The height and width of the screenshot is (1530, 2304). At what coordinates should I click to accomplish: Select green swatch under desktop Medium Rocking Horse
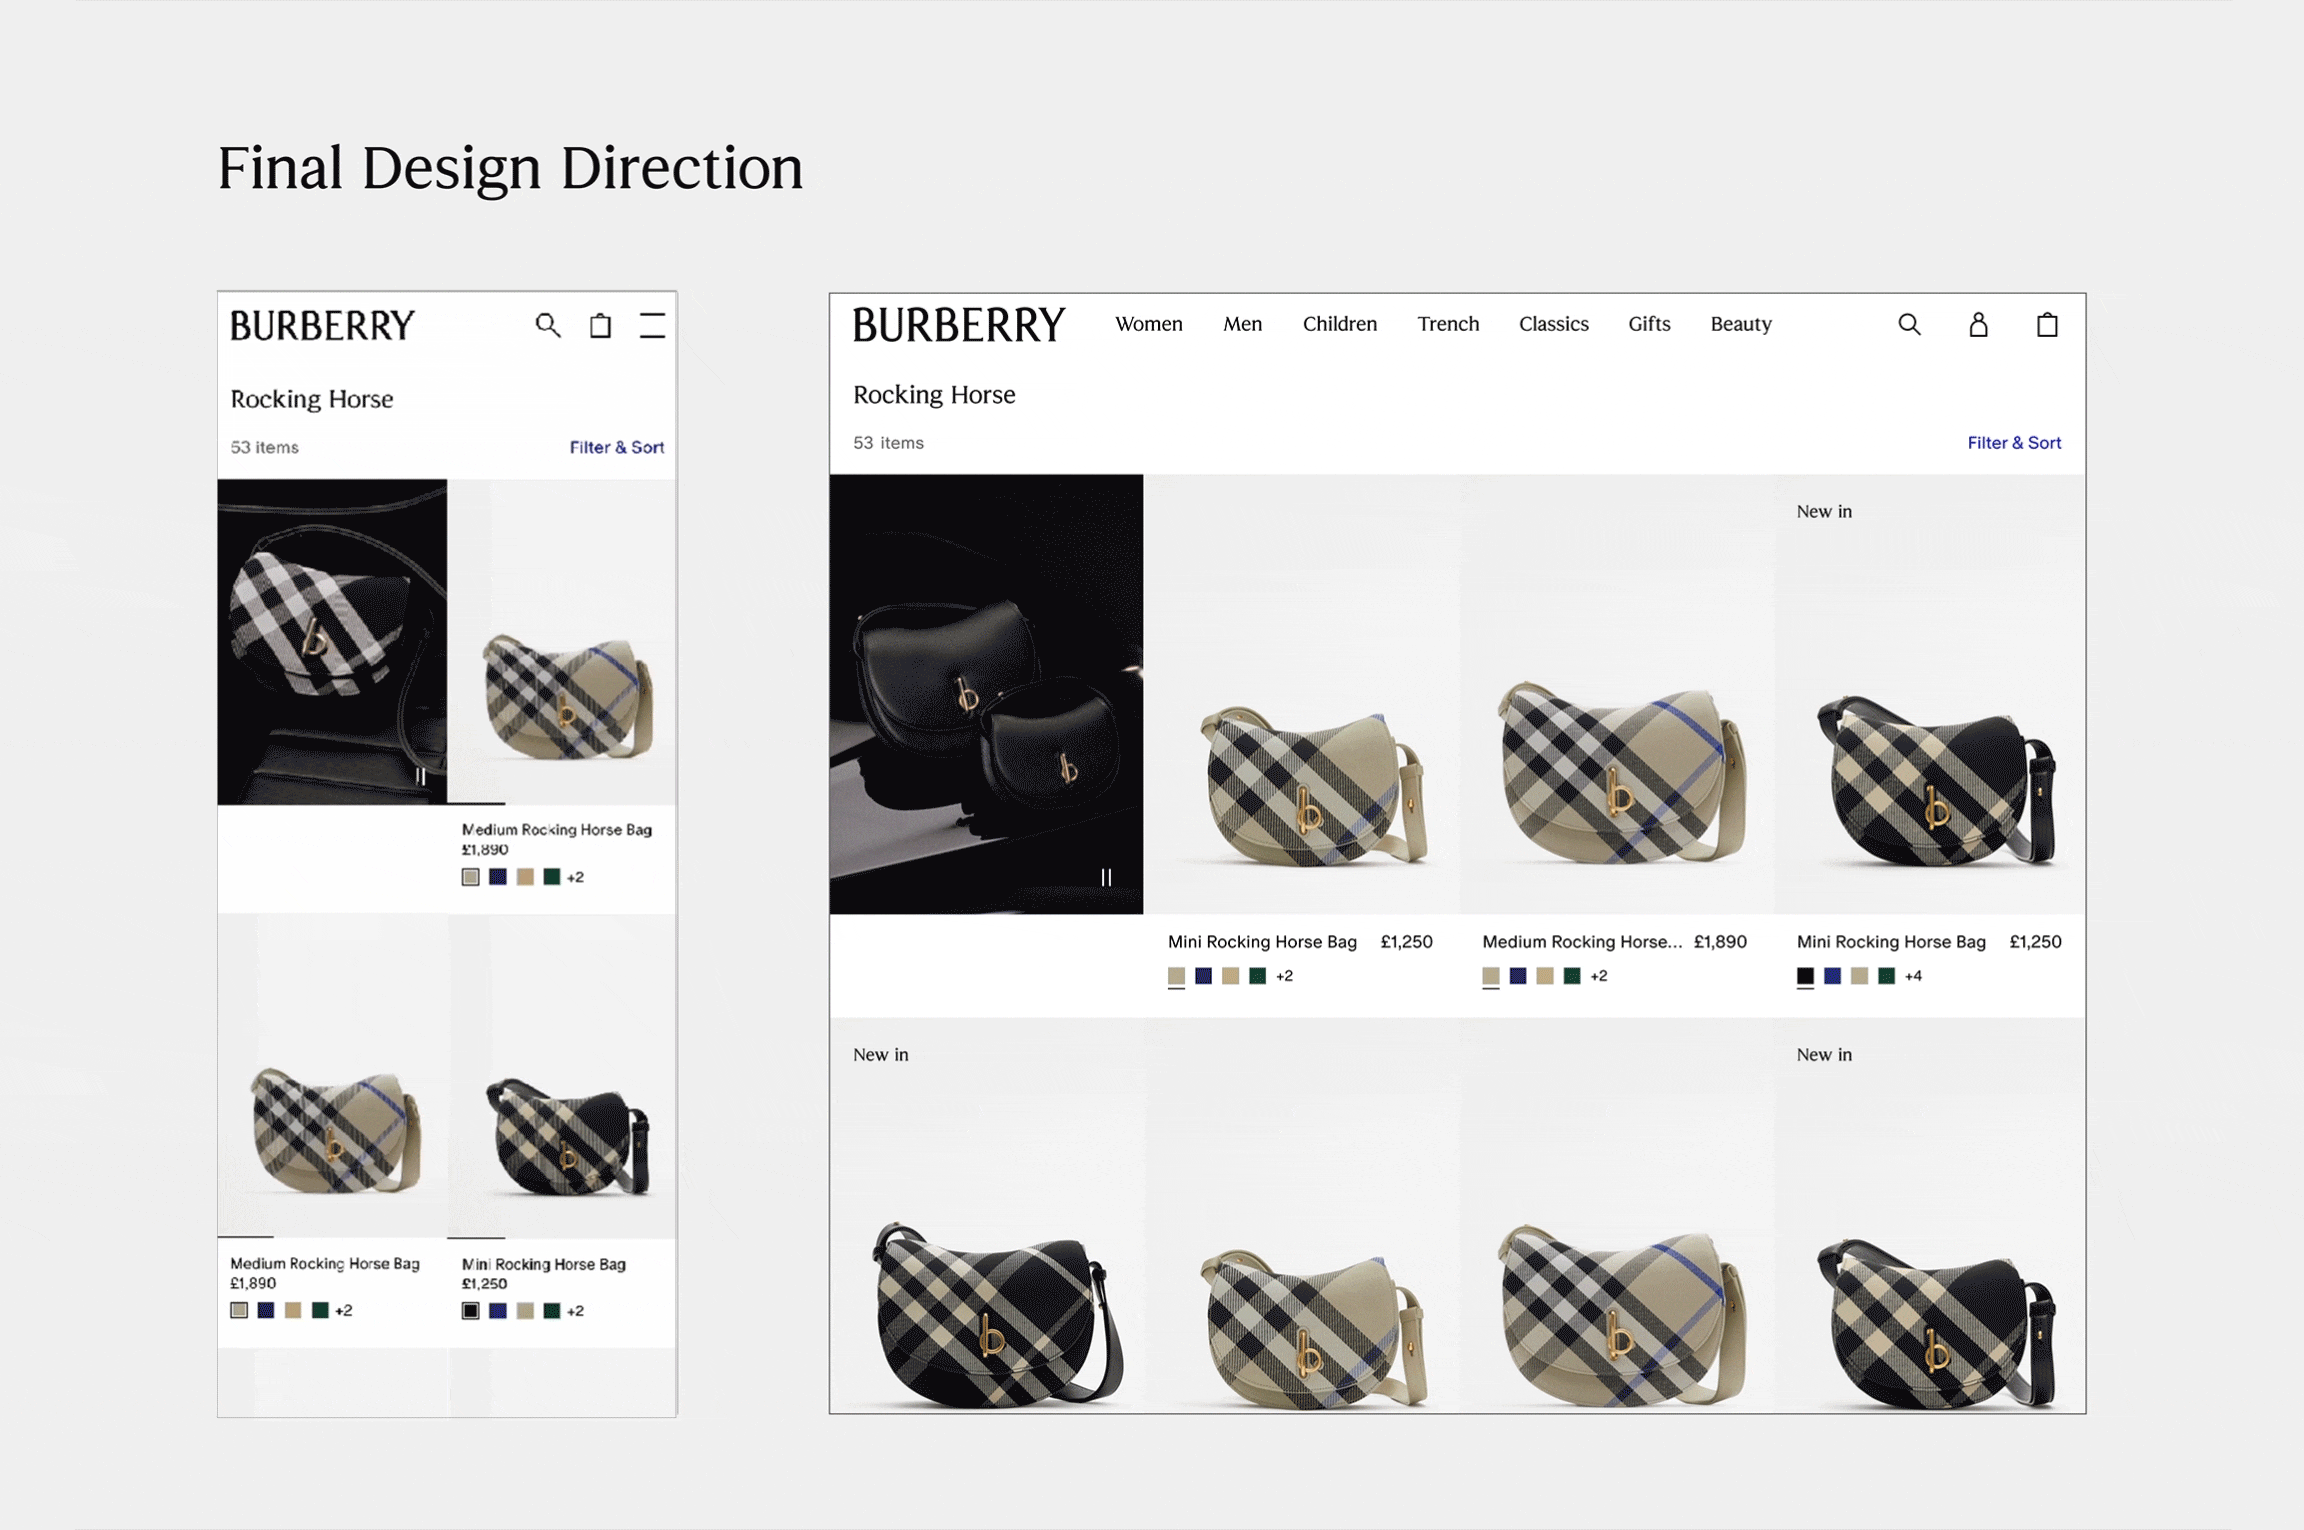[x=1572, y=976]
